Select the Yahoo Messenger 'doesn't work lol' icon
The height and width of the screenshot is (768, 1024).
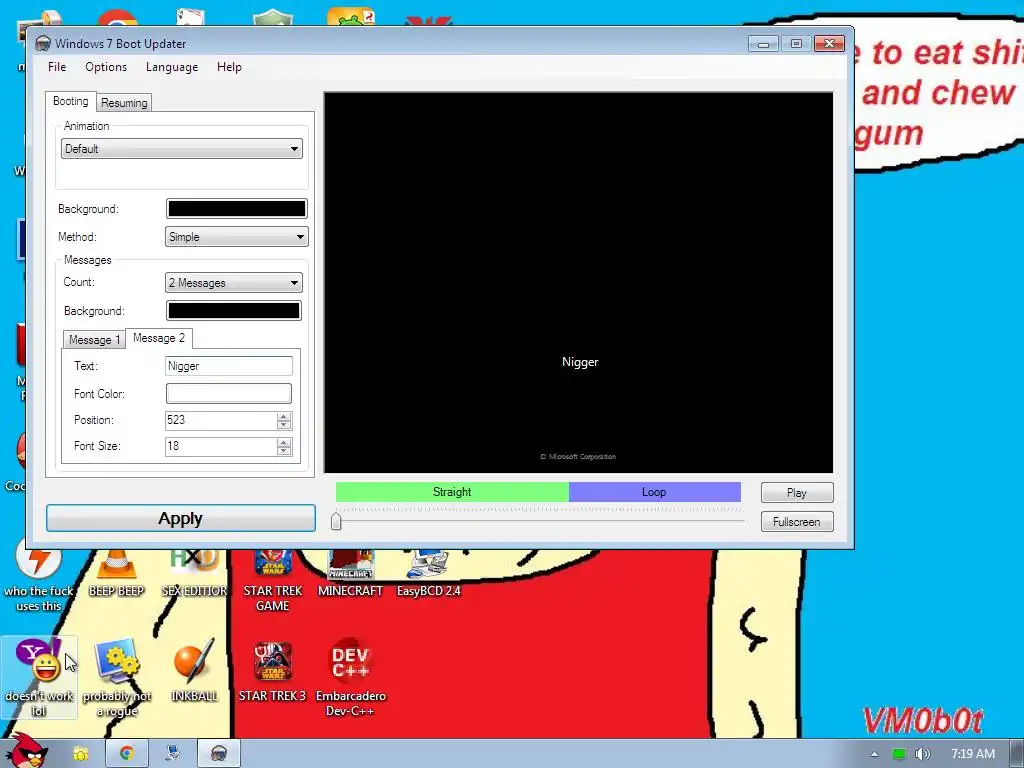click(39, 678)
